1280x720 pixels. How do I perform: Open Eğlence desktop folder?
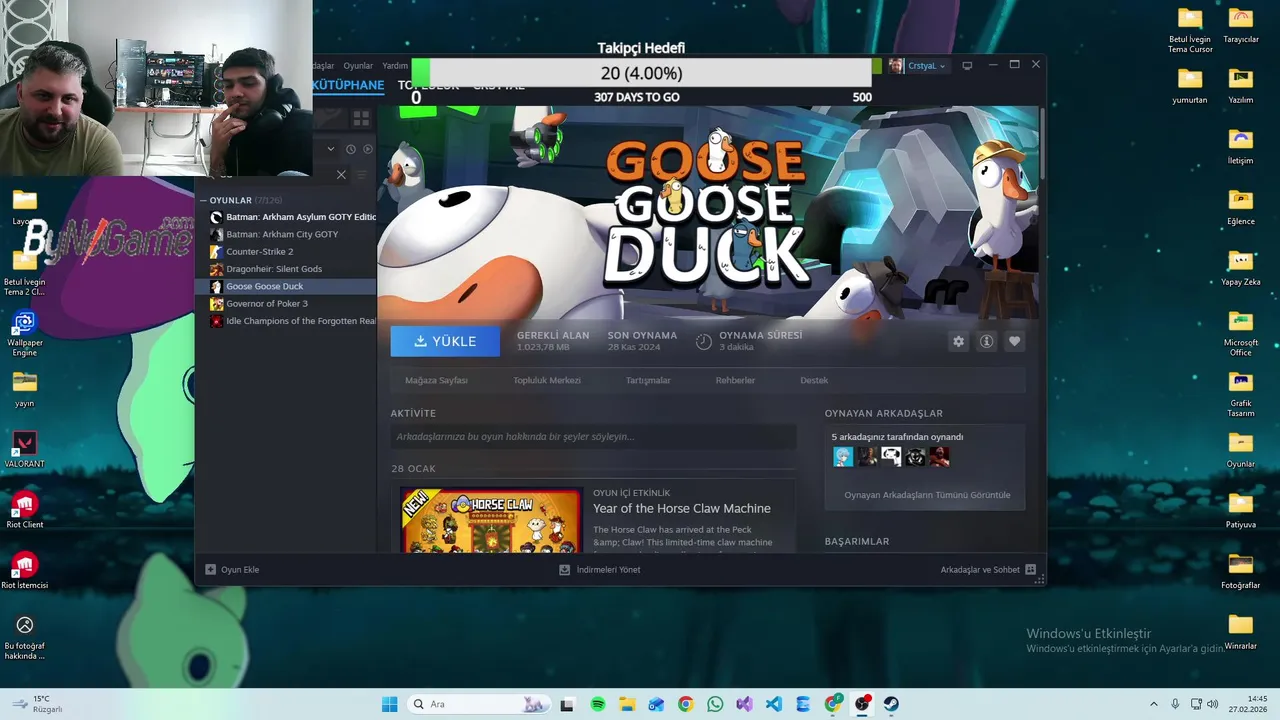click(x=1241, y=207)
